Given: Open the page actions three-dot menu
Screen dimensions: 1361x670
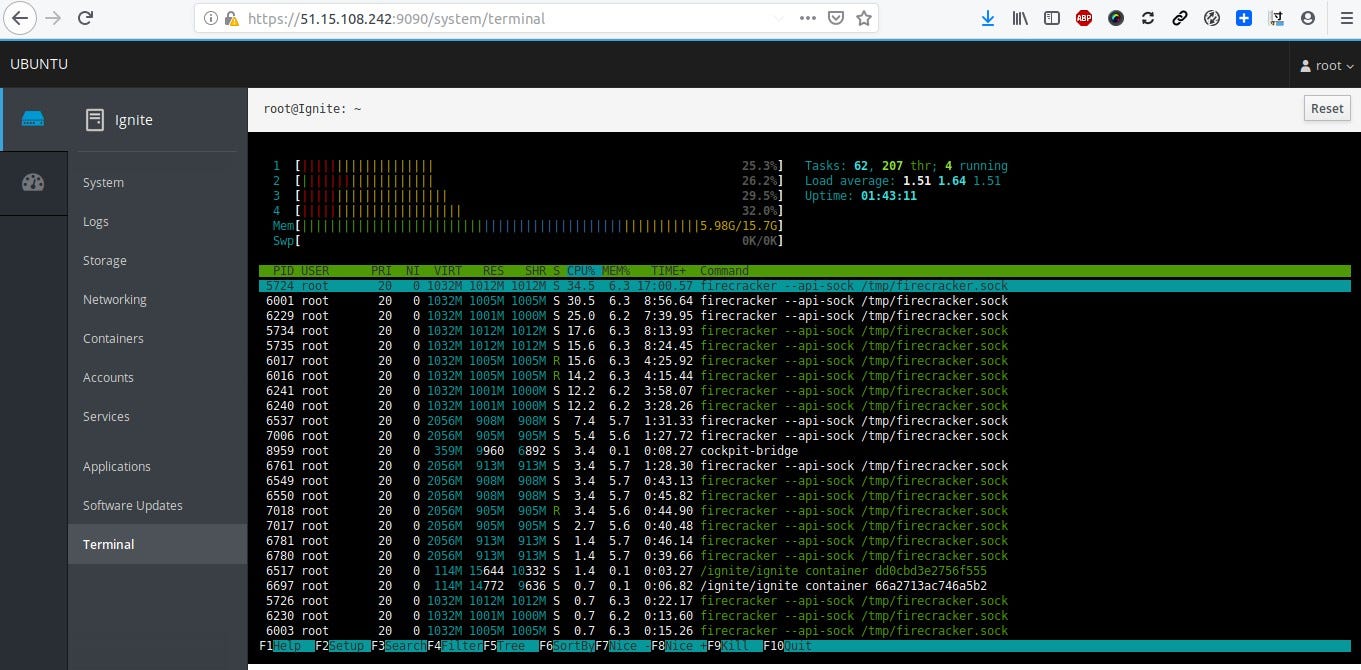Looking at the screenshot, I should (x=808, y=18).
